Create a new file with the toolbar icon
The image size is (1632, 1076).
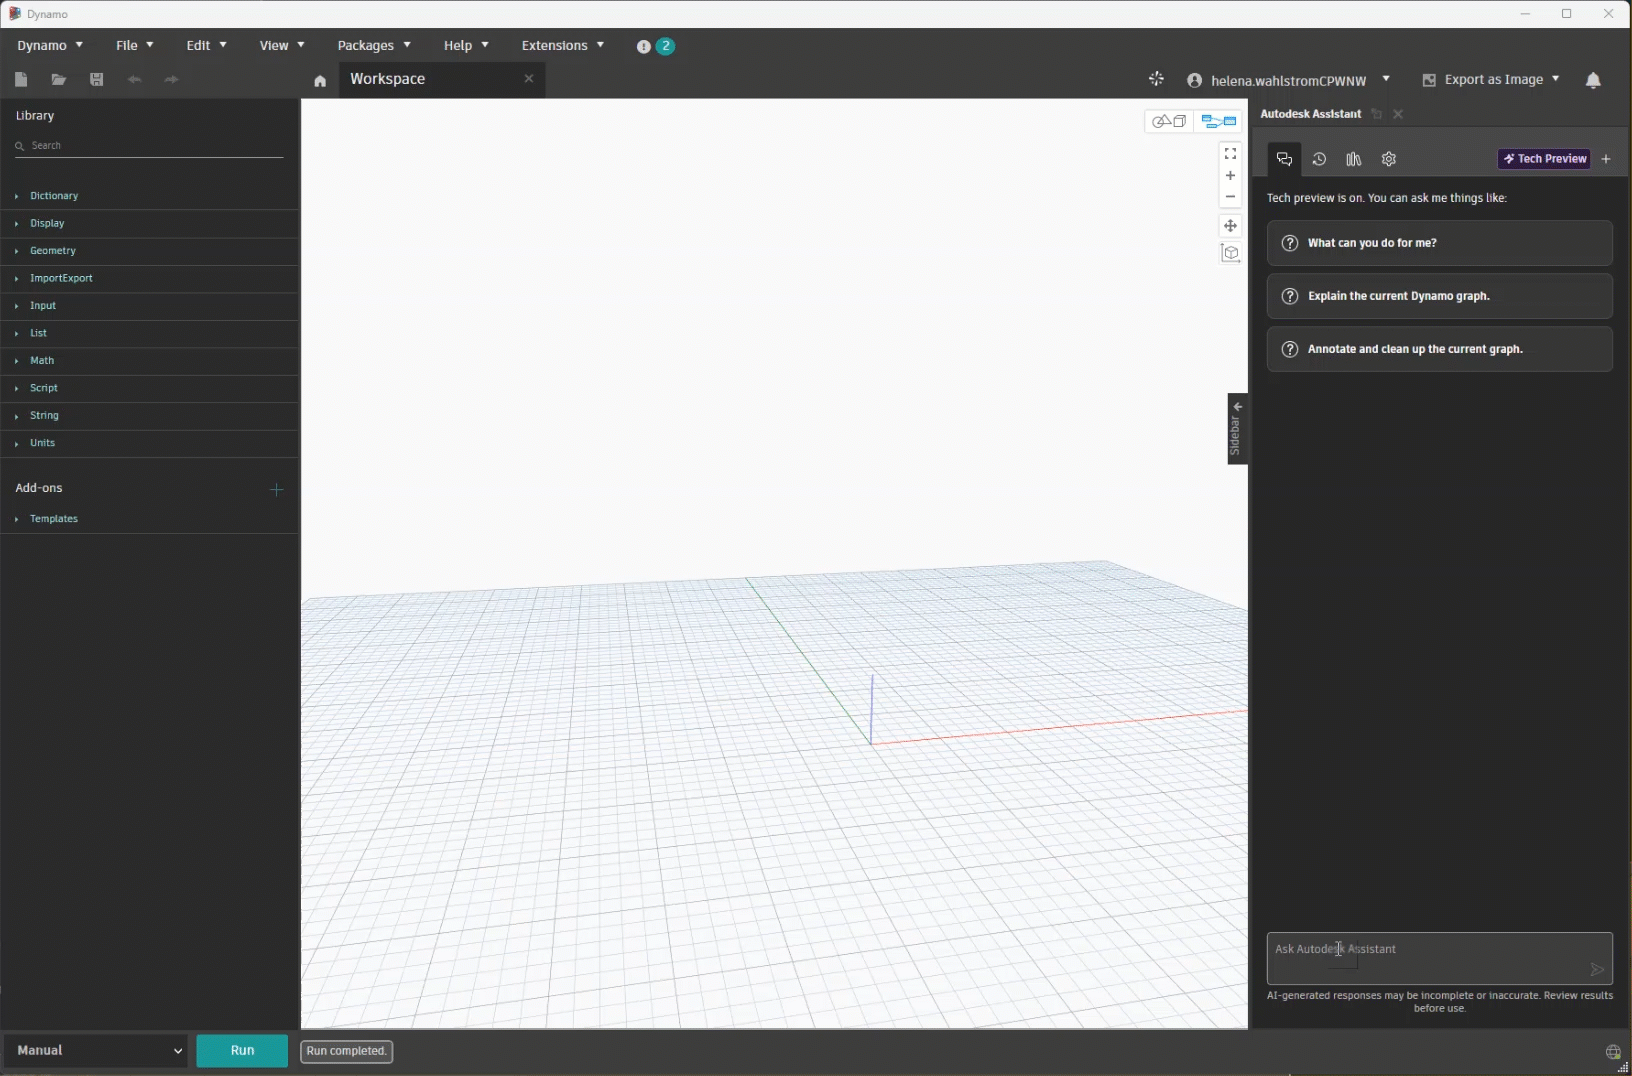tap(22, 80)
